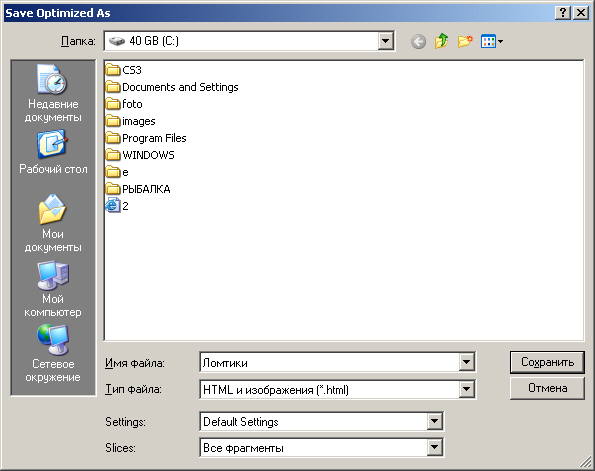Expand the Slices dropdown arrow

[x=434, y=447]
